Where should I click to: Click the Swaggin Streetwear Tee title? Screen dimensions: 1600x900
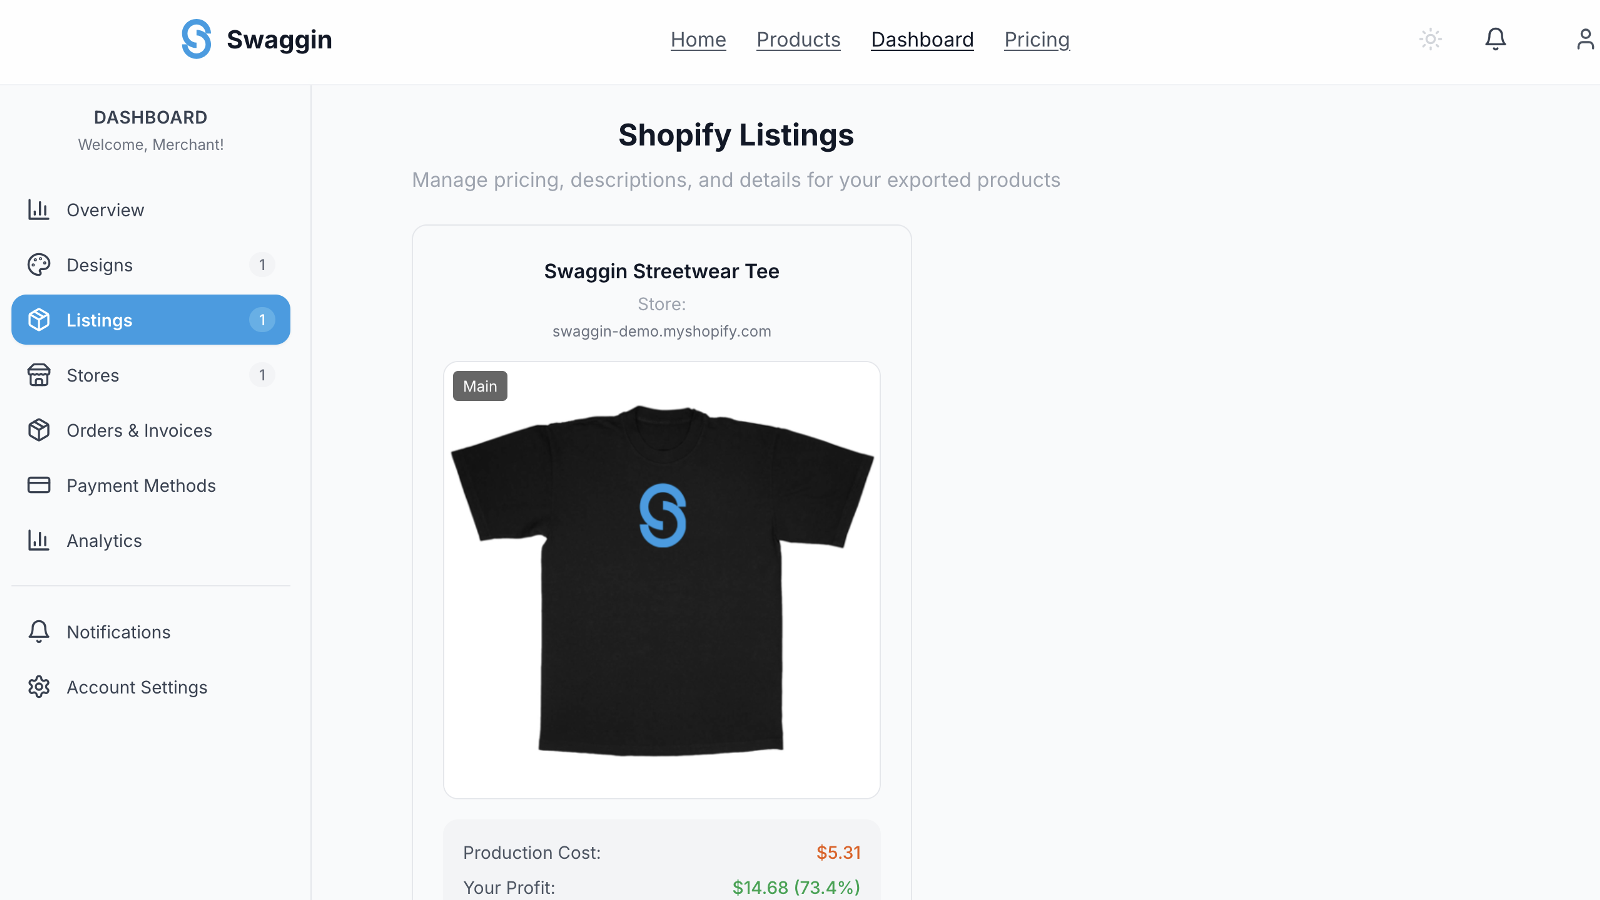(662, 271)
